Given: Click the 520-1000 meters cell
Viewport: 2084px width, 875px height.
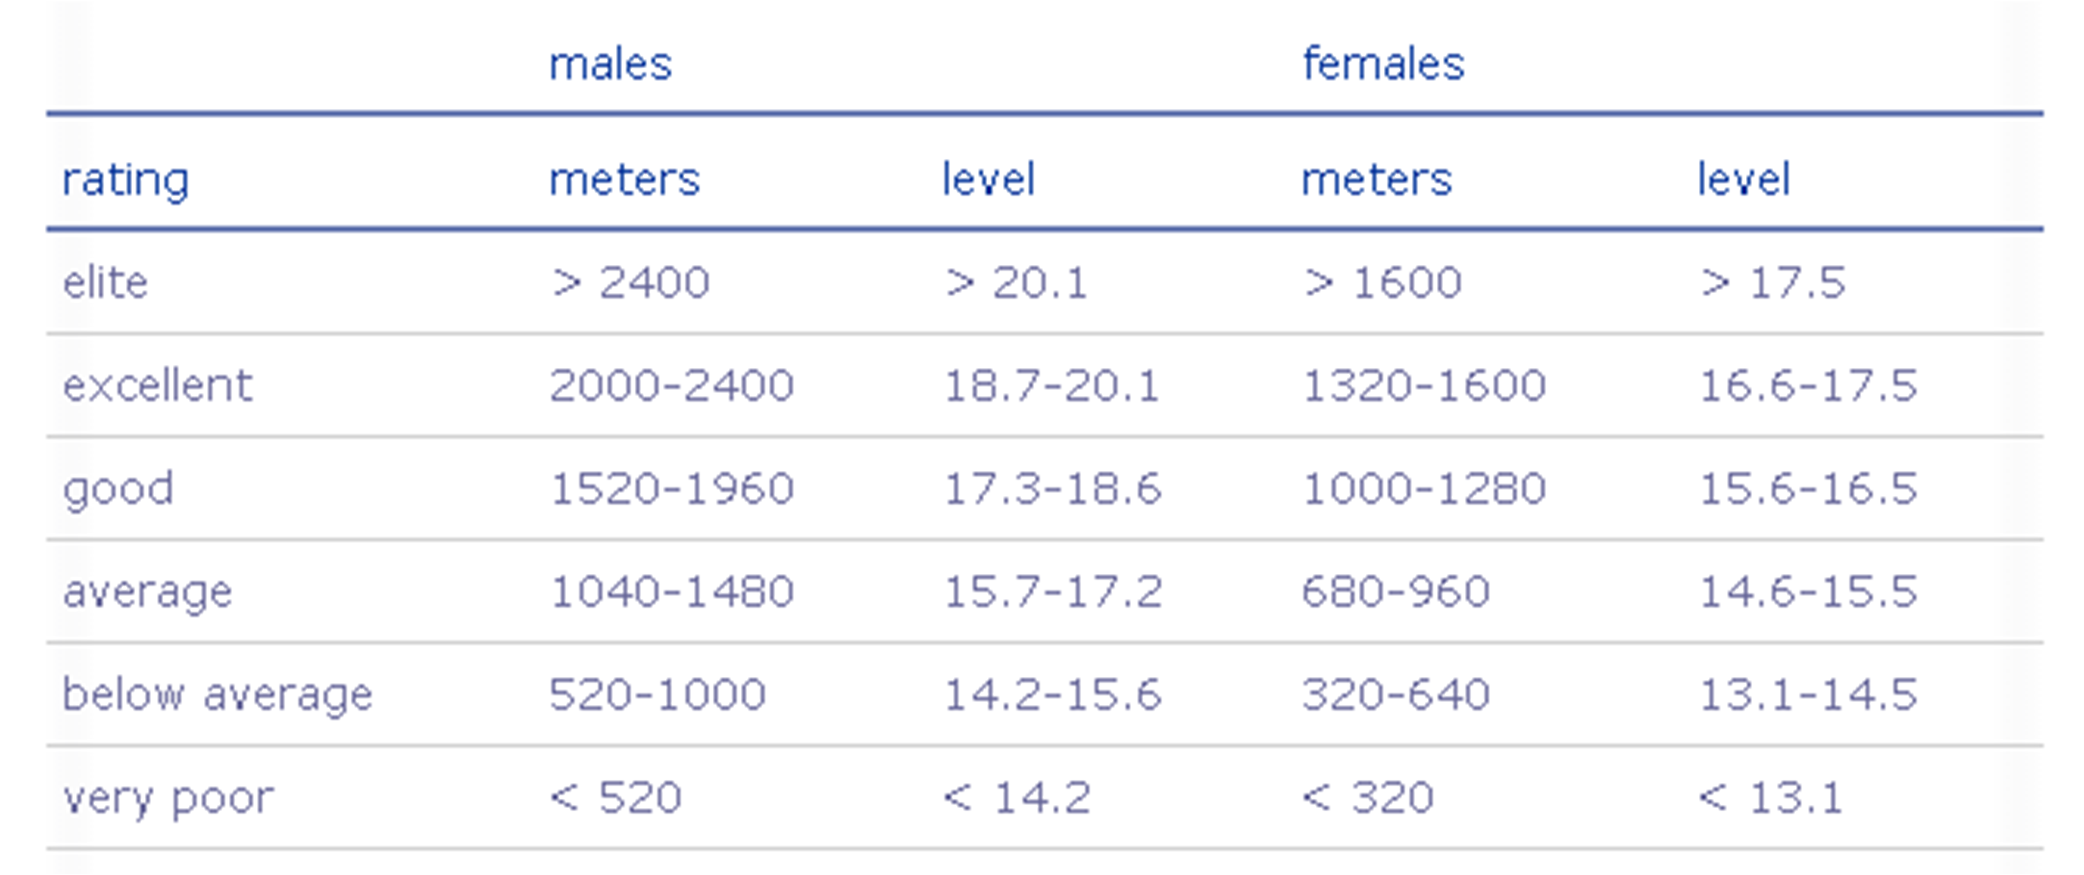Looking at the screenshot, I should [657, 695].
